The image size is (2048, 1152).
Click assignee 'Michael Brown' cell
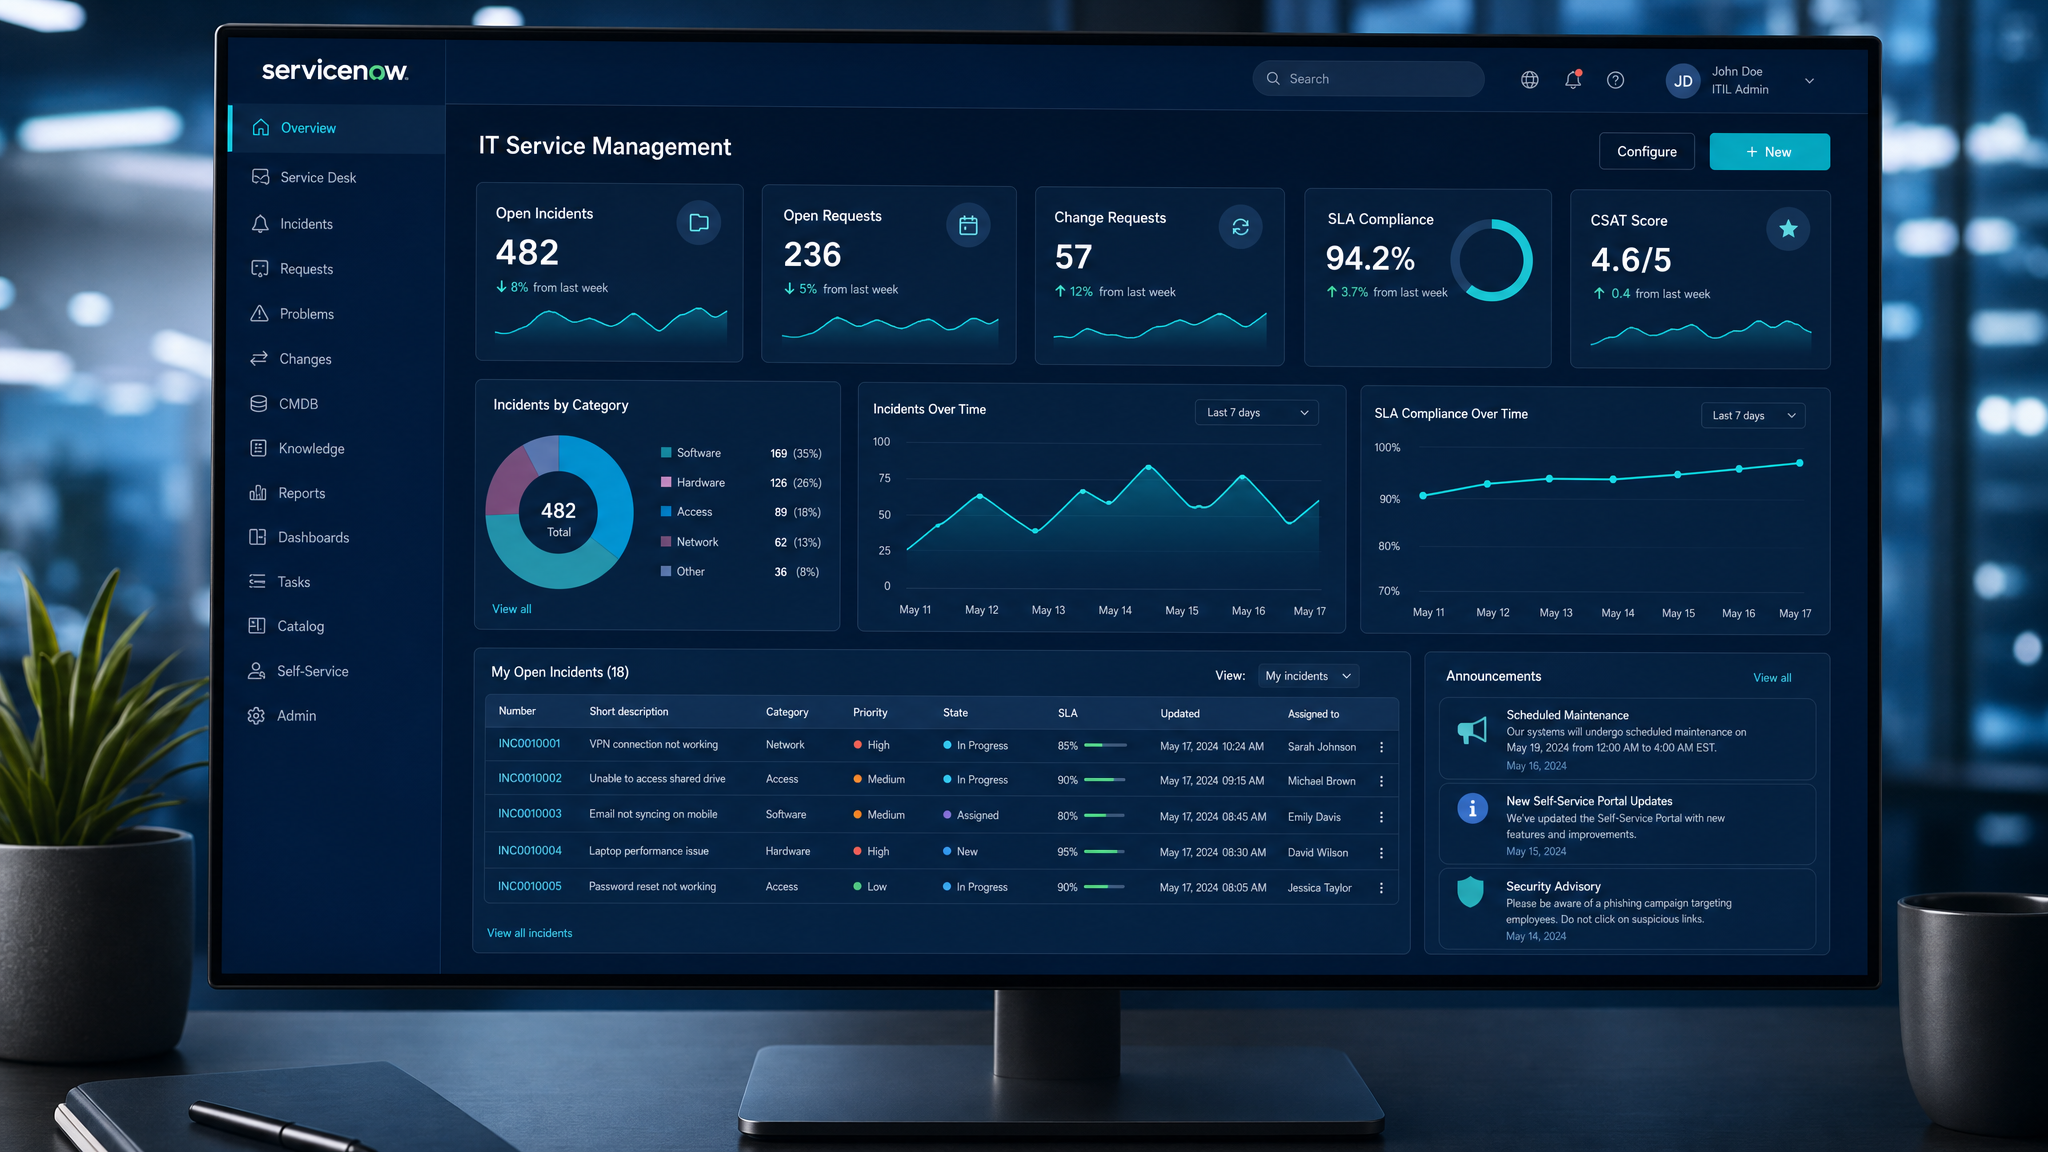pos(1322,781)
